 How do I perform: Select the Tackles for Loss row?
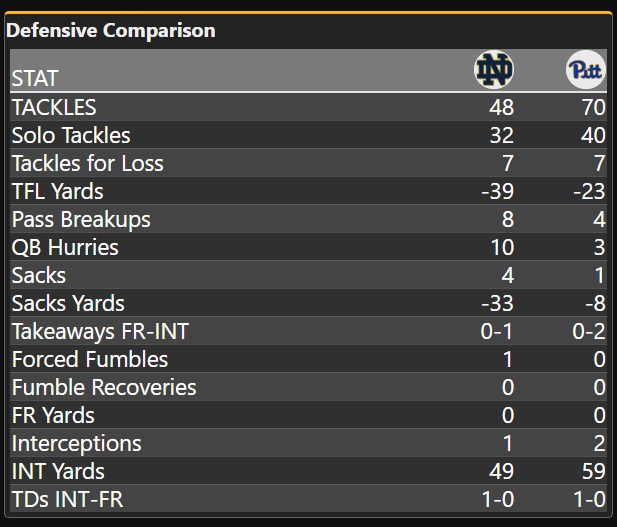[x=88, y=163]
